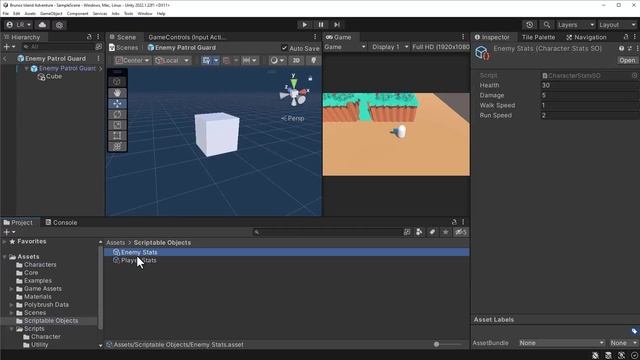Expand the Game Assets folder
The height and width of the screenshot is (360, 640).
(x=12, y=289)
